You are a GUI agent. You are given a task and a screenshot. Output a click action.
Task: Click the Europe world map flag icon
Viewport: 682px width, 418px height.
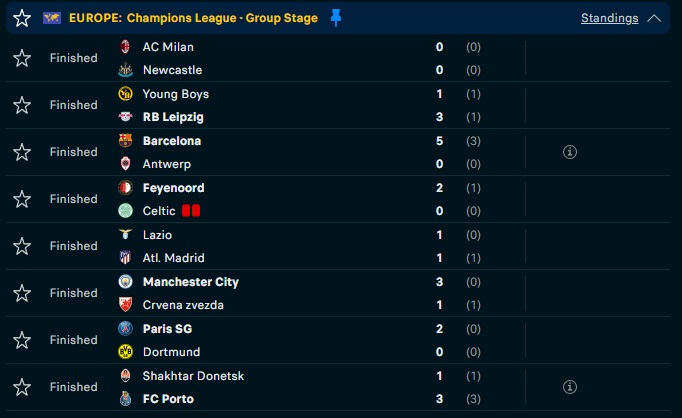[x=52, y=18]
